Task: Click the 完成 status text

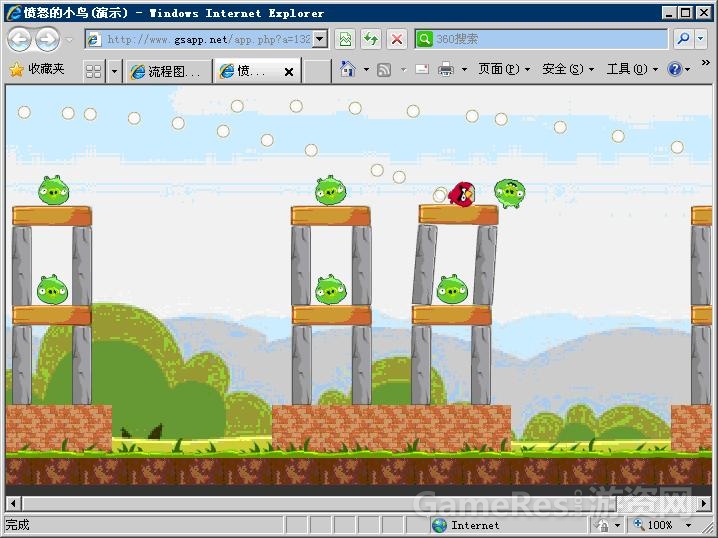Action: (17, 525)
